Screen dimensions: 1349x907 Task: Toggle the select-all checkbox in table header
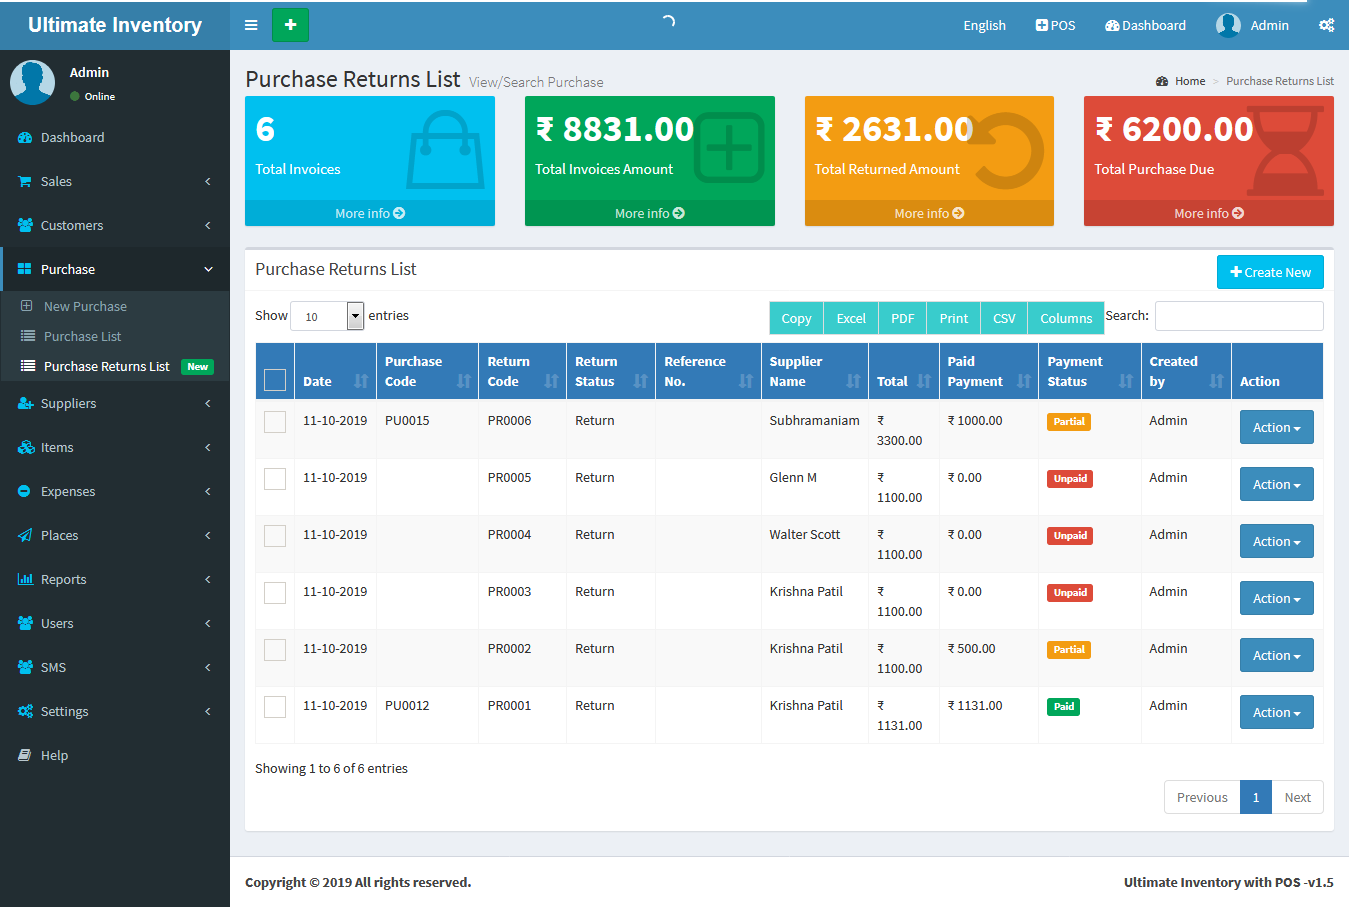pyautogui.click(x=275, y=380)
